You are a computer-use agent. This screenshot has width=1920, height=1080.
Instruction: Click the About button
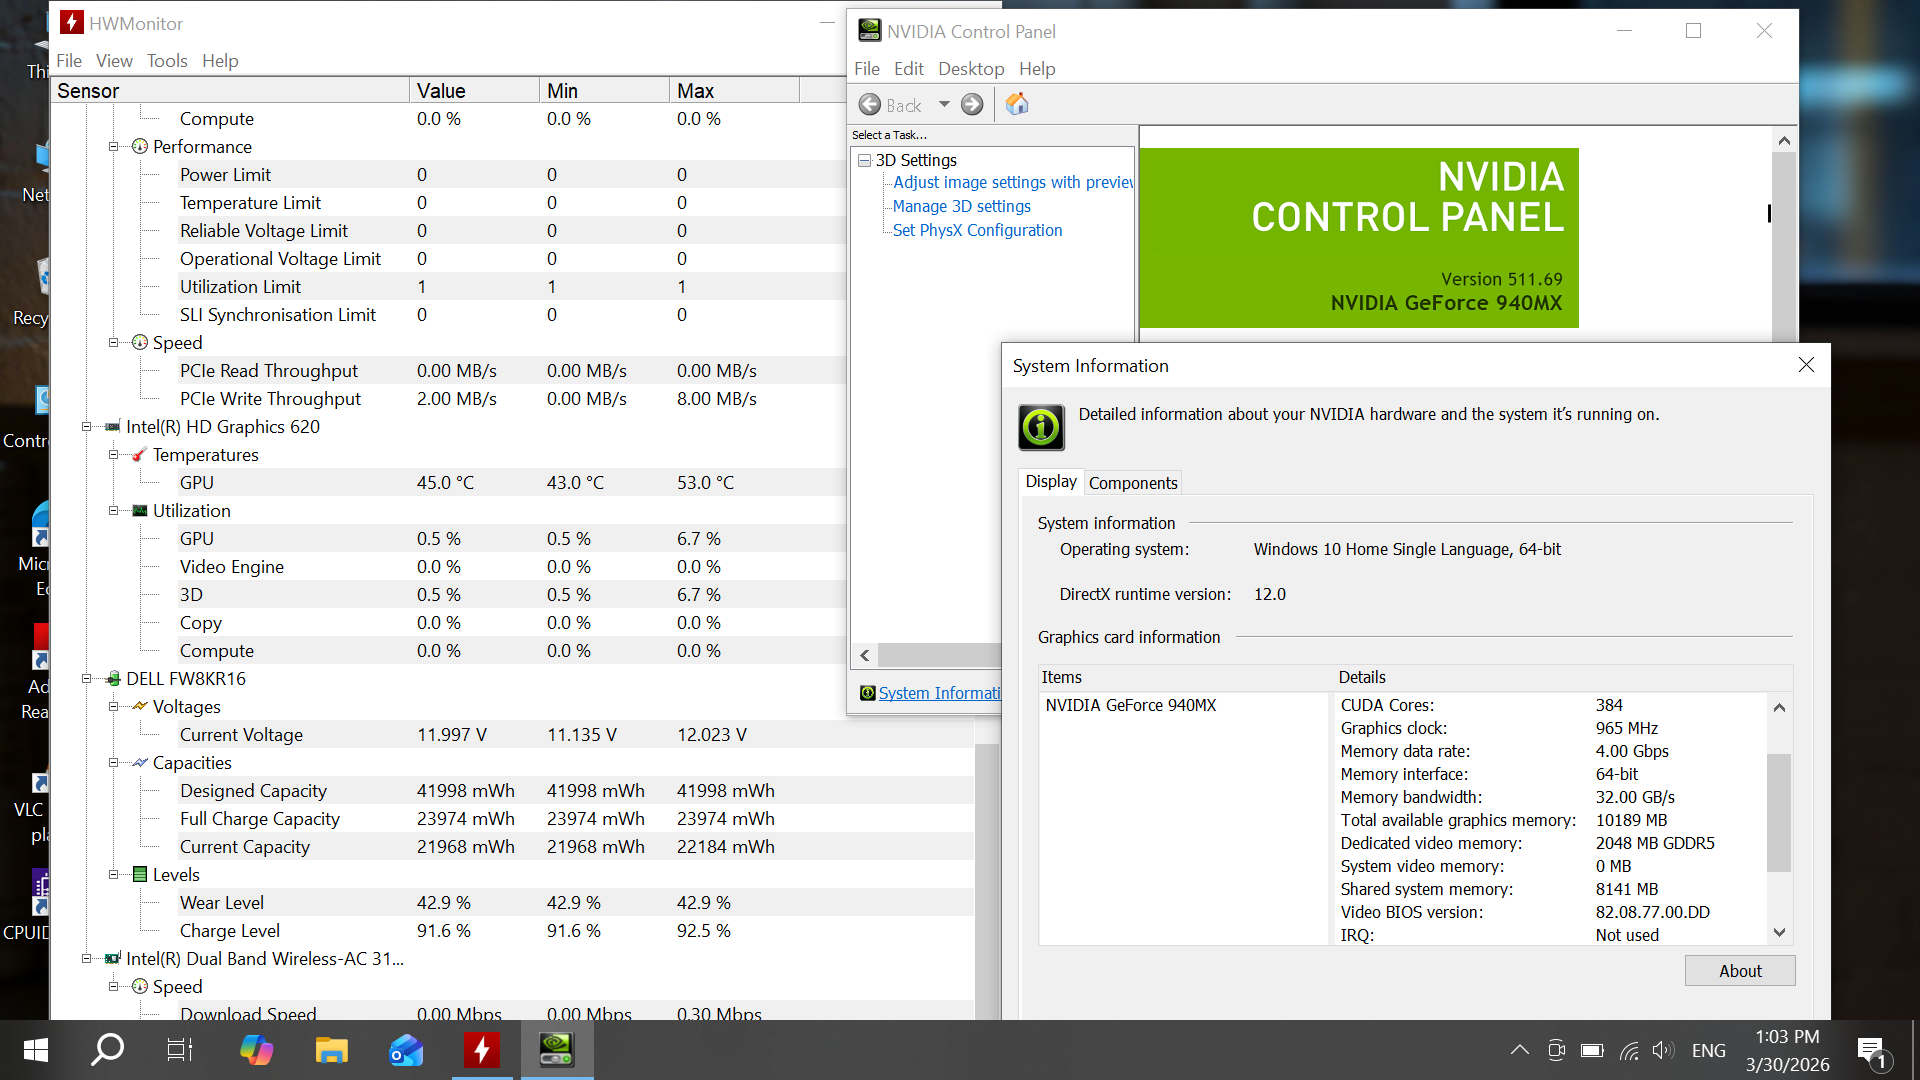tap(1739, 971)
